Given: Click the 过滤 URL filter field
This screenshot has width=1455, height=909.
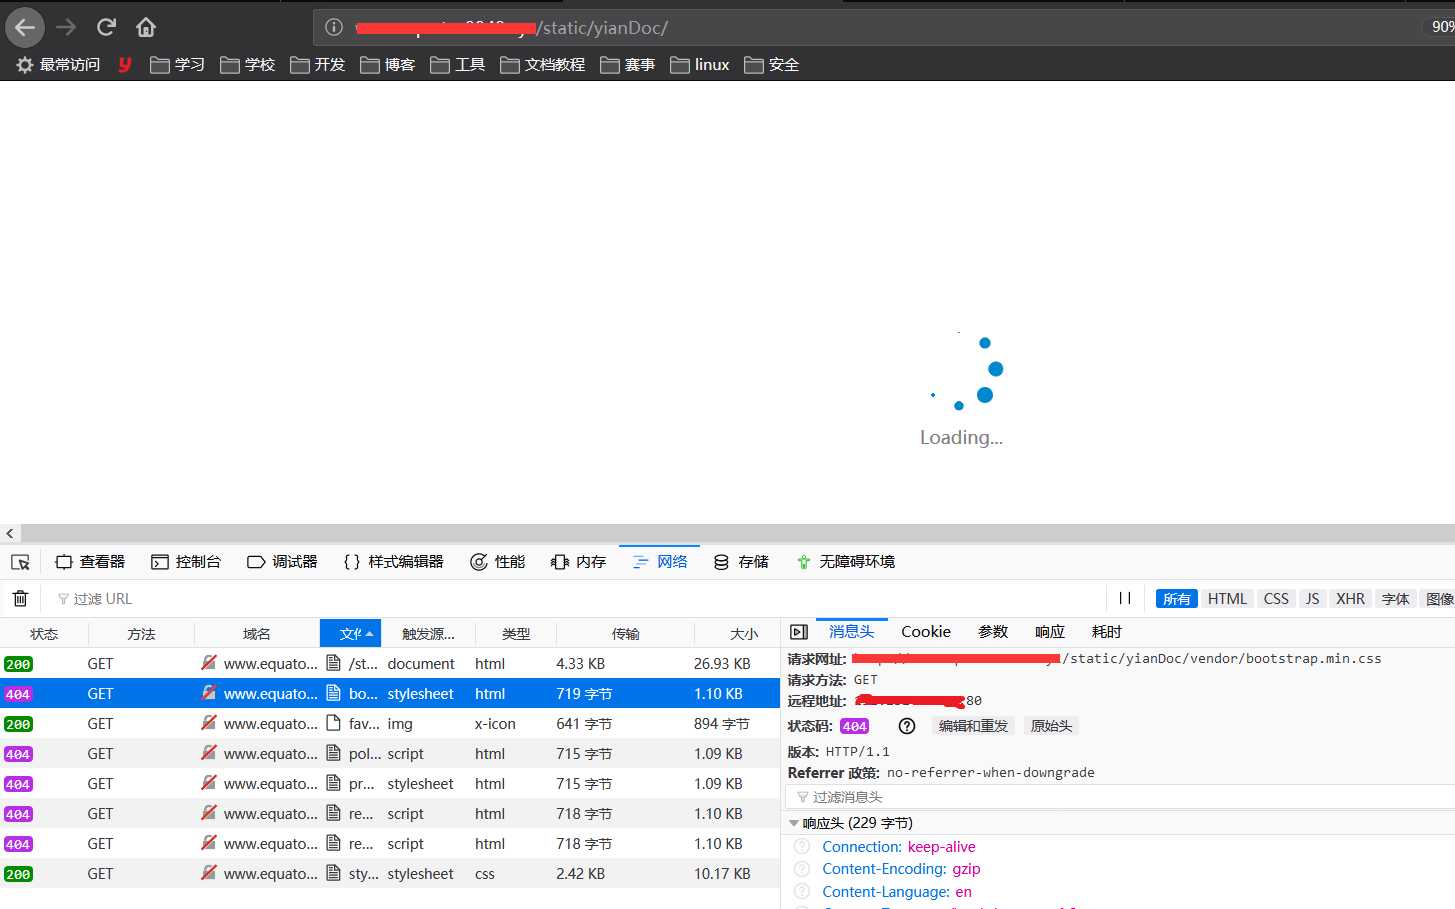Looking at the screenshot, I should coord(575,599).
